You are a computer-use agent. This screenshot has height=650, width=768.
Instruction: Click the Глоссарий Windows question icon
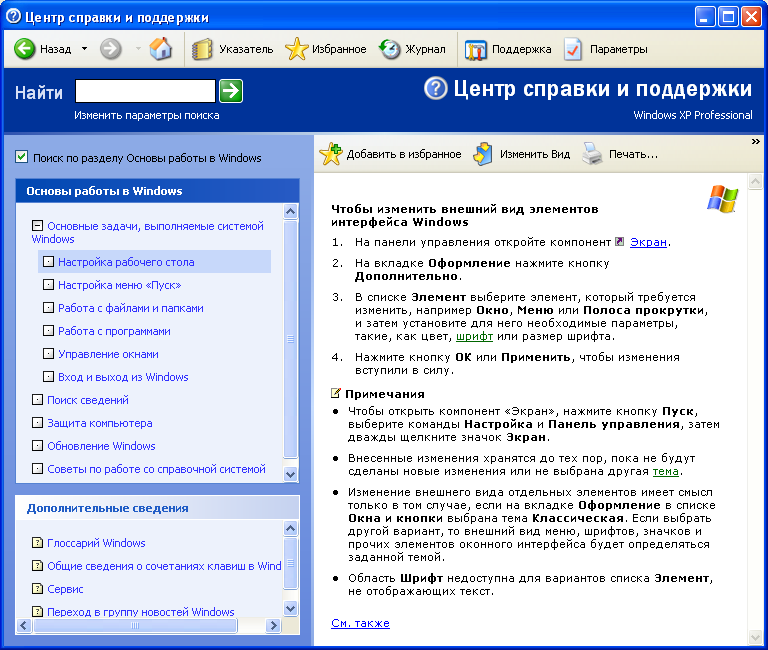37,543
